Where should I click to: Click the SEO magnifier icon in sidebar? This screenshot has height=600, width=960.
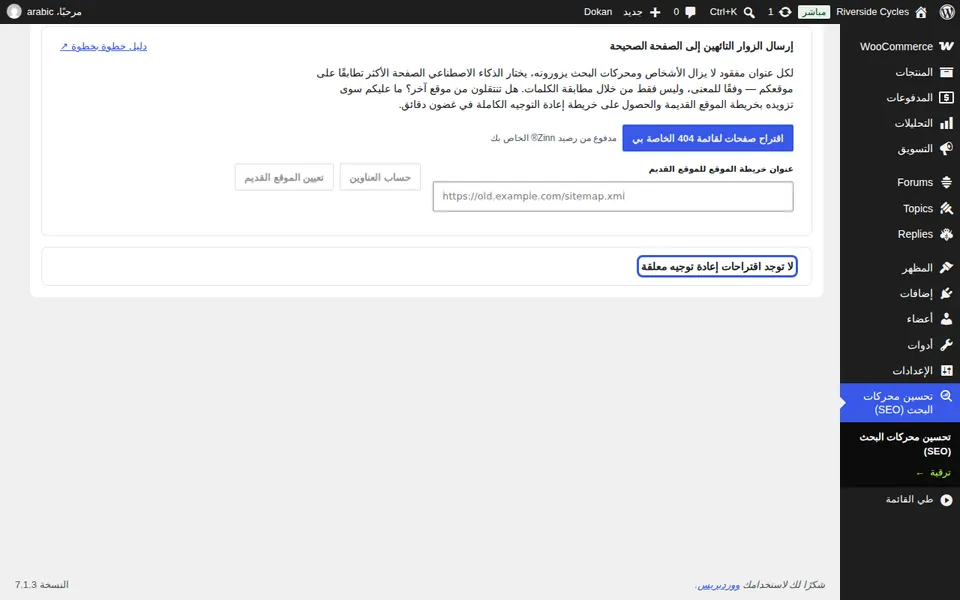[946, 396]
